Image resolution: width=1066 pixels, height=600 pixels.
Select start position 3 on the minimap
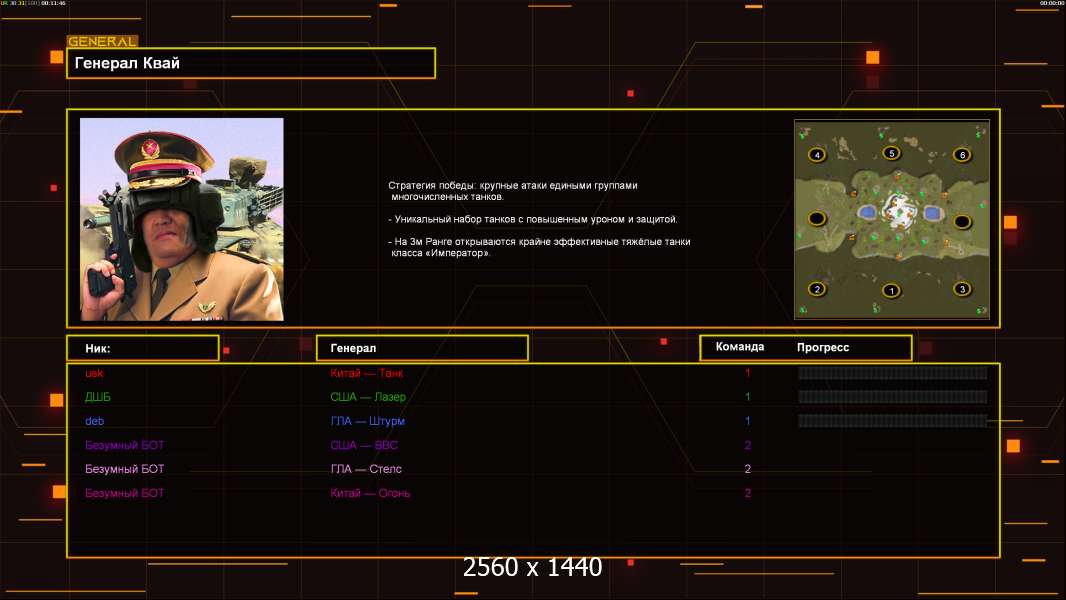(x=962, y=289)
